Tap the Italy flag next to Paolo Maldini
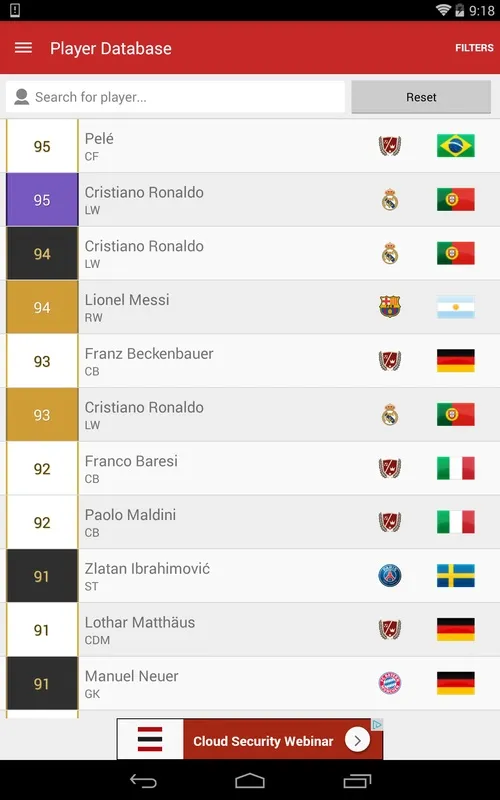 click(456, 522)
